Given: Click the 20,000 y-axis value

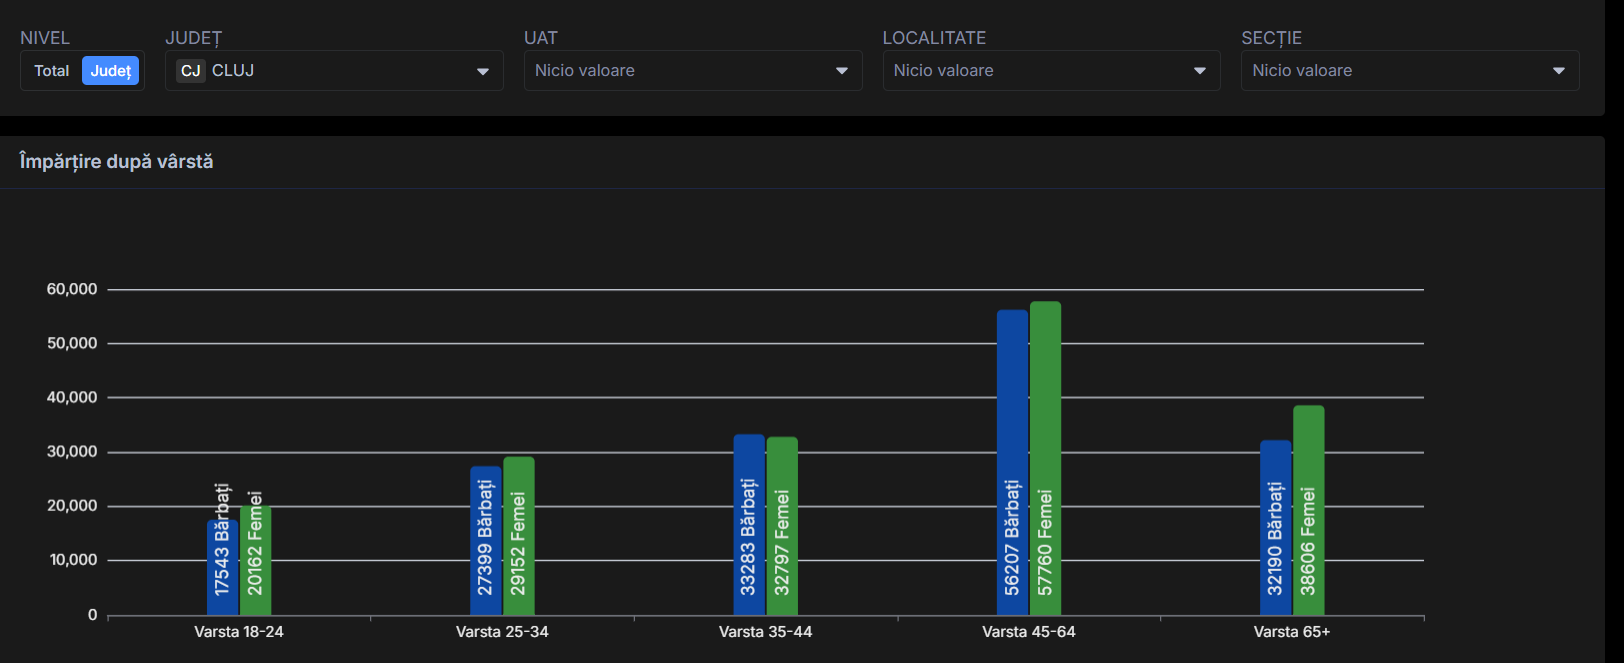Looking at the screenshot, I should click(72, 506).
